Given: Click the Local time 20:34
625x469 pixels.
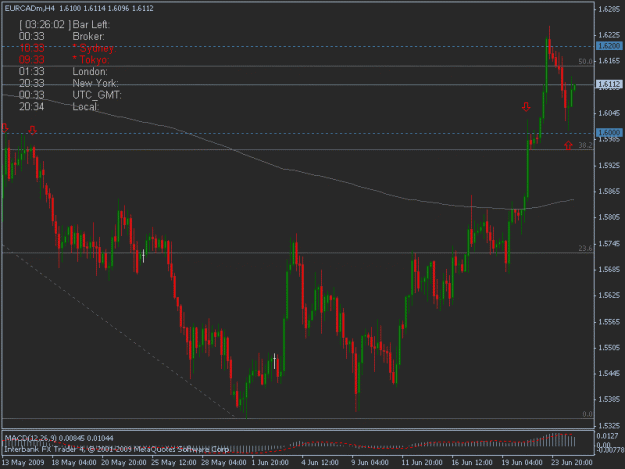Looking at the screenshot, I should coord(31,107).
